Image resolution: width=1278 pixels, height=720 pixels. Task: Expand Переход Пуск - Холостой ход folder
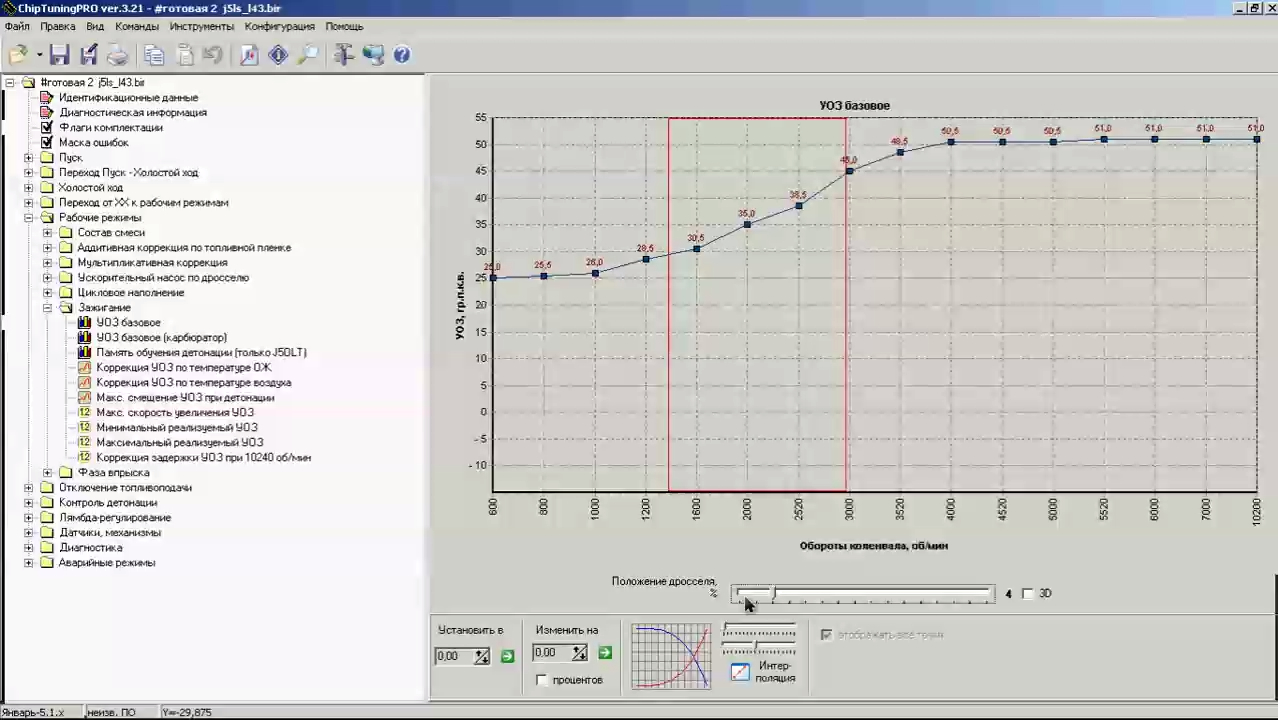[x=28, y=172]
